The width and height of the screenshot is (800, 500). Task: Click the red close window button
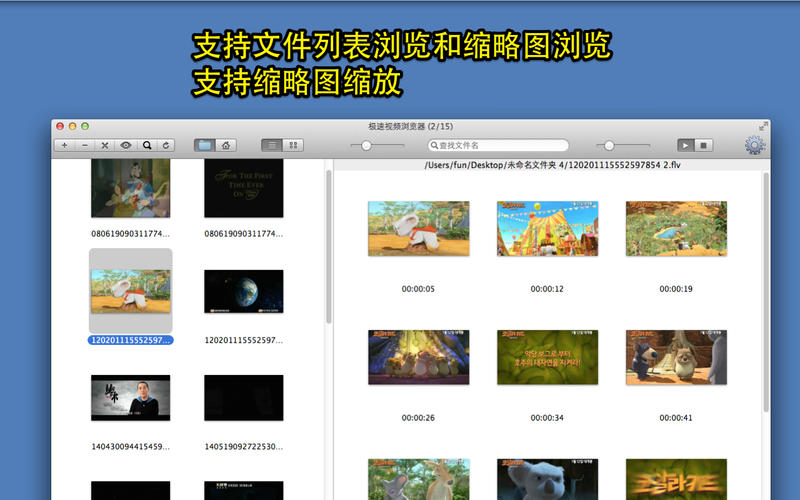[x=60, y=126]
